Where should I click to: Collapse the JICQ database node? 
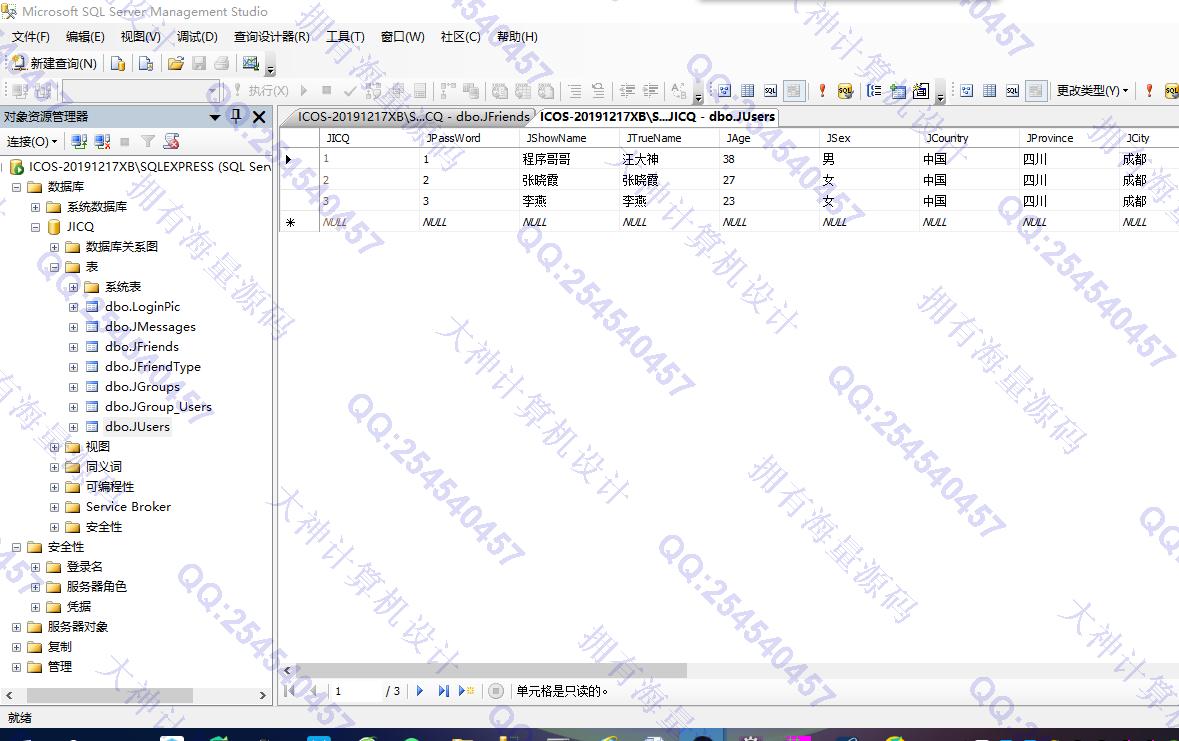coord(35,227)
